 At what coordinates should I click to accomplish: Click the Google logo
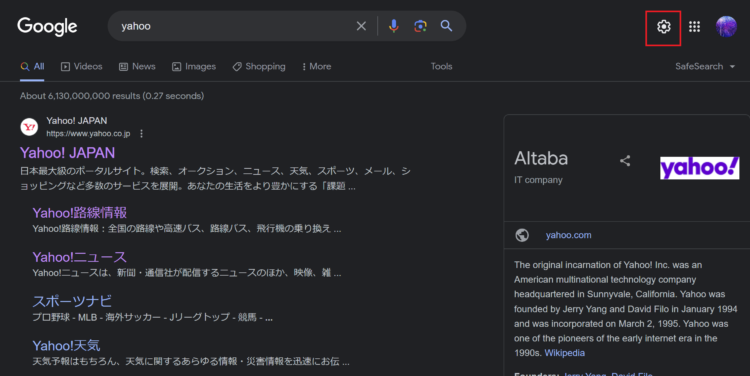[47, 26]
